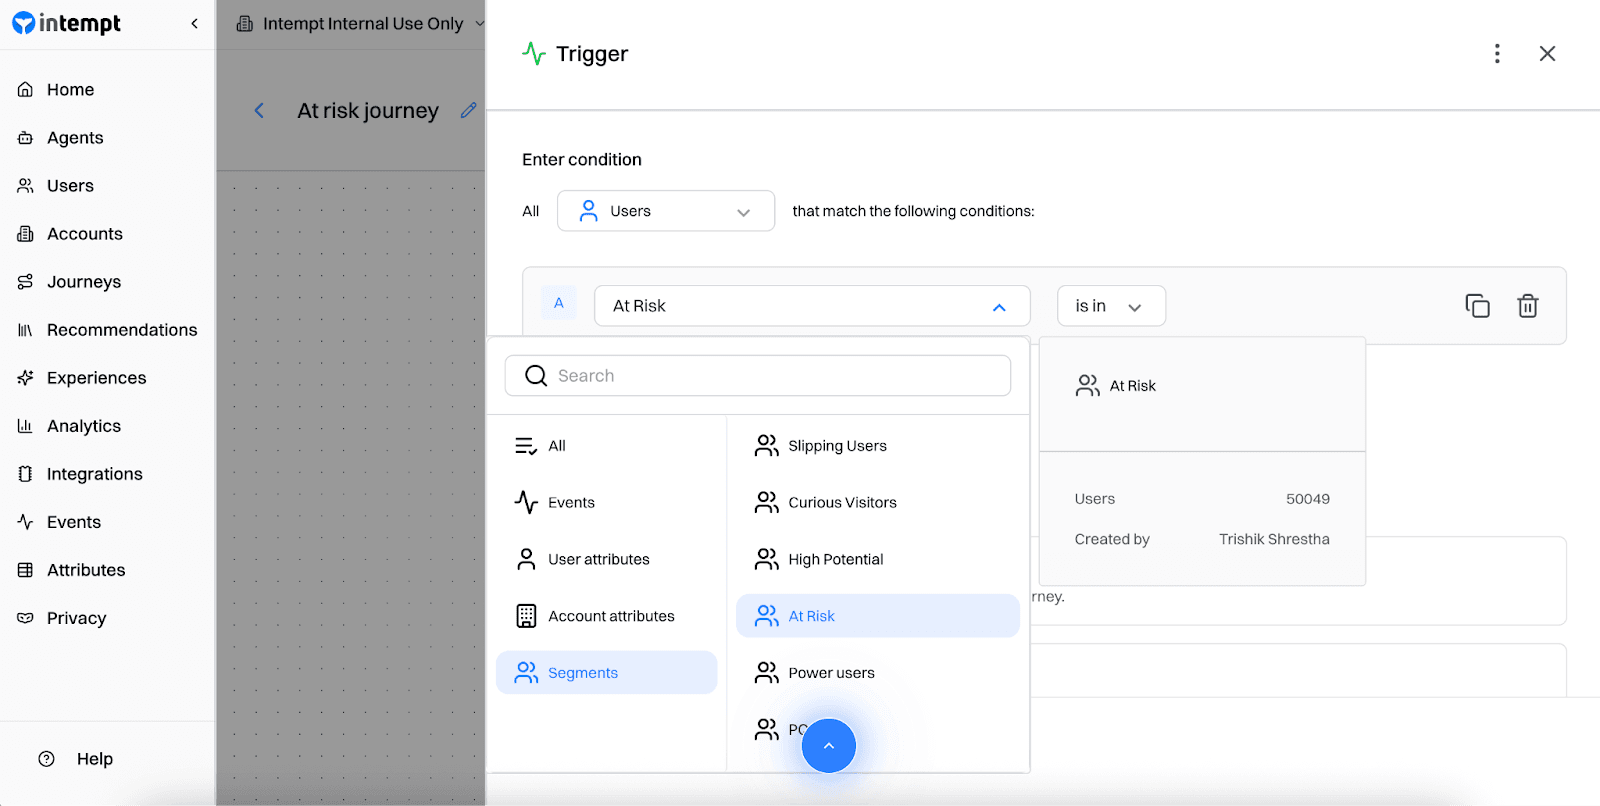Choose the User attributes category

pos(598,560)
